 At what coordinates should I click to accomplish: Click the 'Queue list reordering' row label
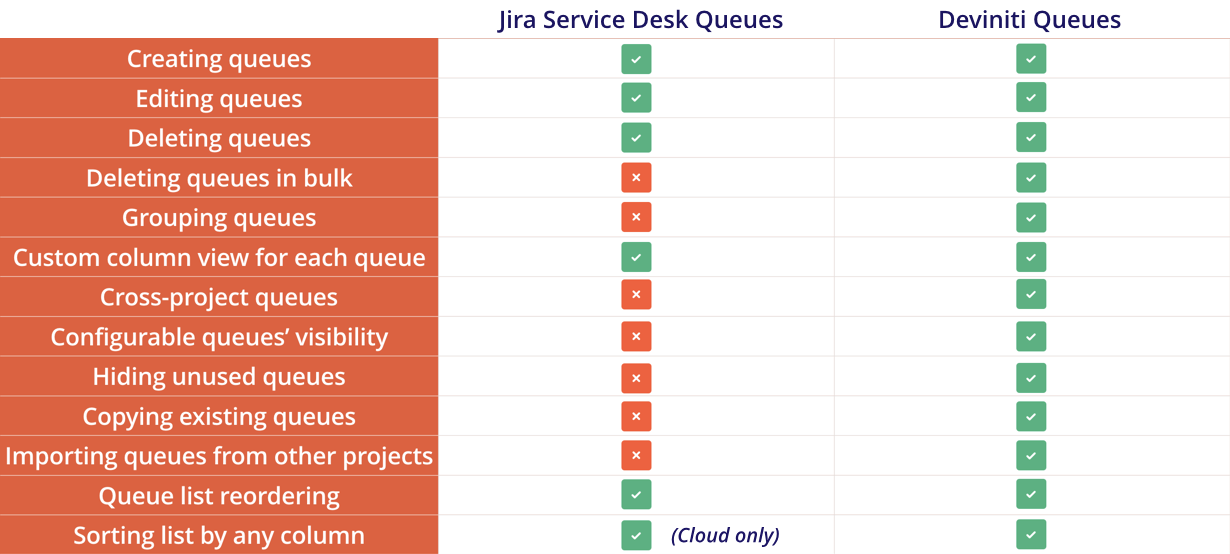coord(219,496)
